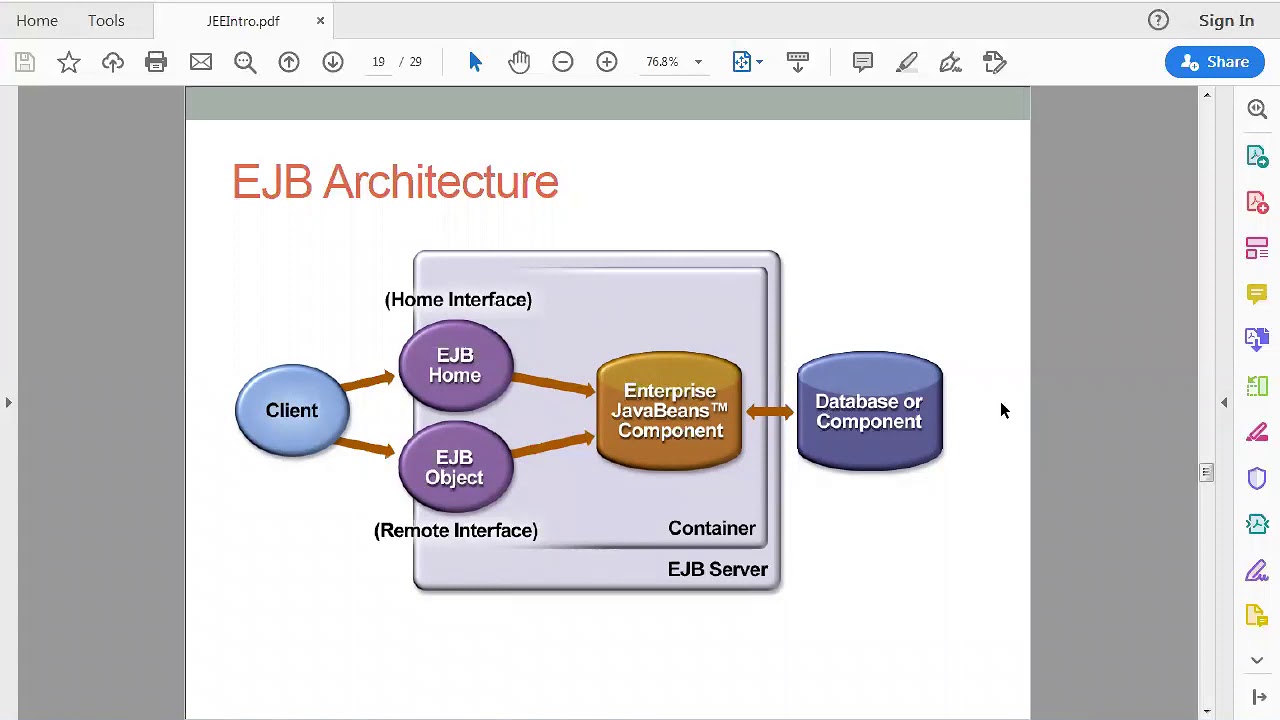Click the scrolling mode keyboard icon
The height and width of the screenshot is (720, 1280).
coord(798,62)
